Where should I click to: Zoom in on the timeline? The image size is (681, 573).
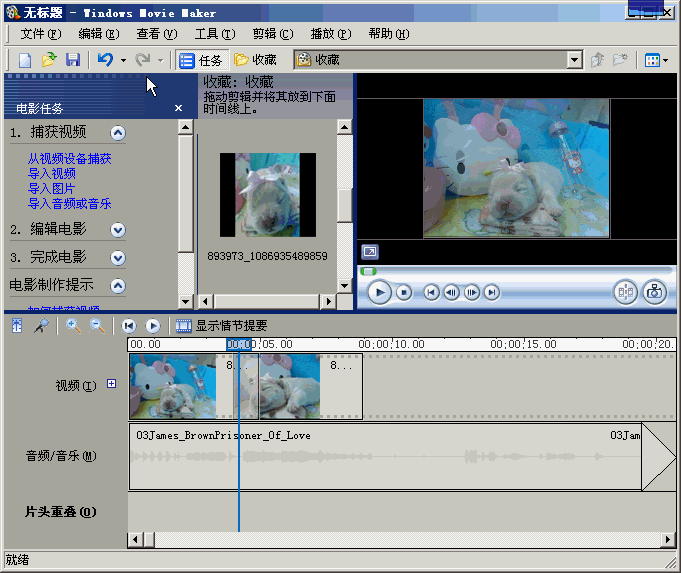(74, 325)
